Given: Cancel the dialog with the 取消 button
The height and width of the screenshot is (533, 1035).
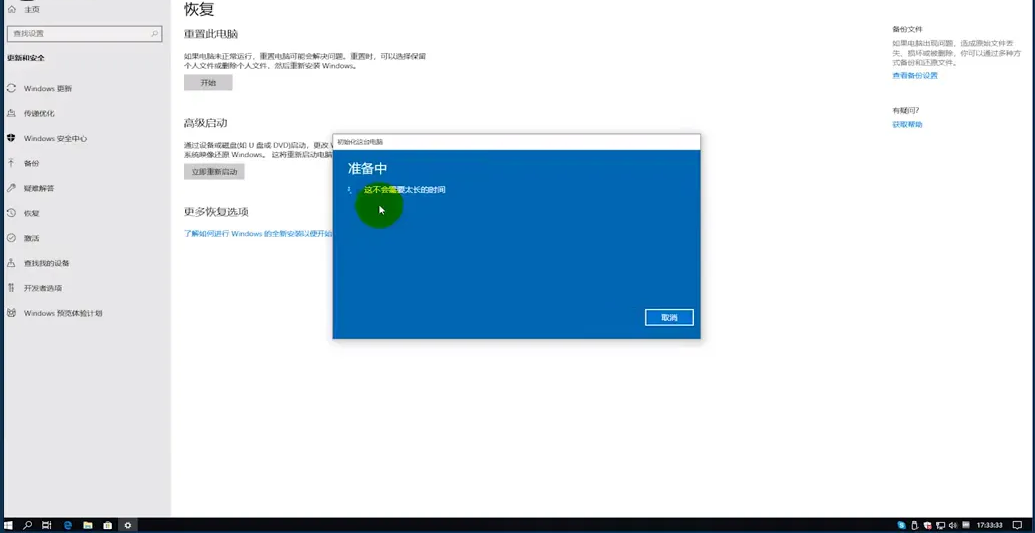Looking at the screenshot, I should (669, 318).
